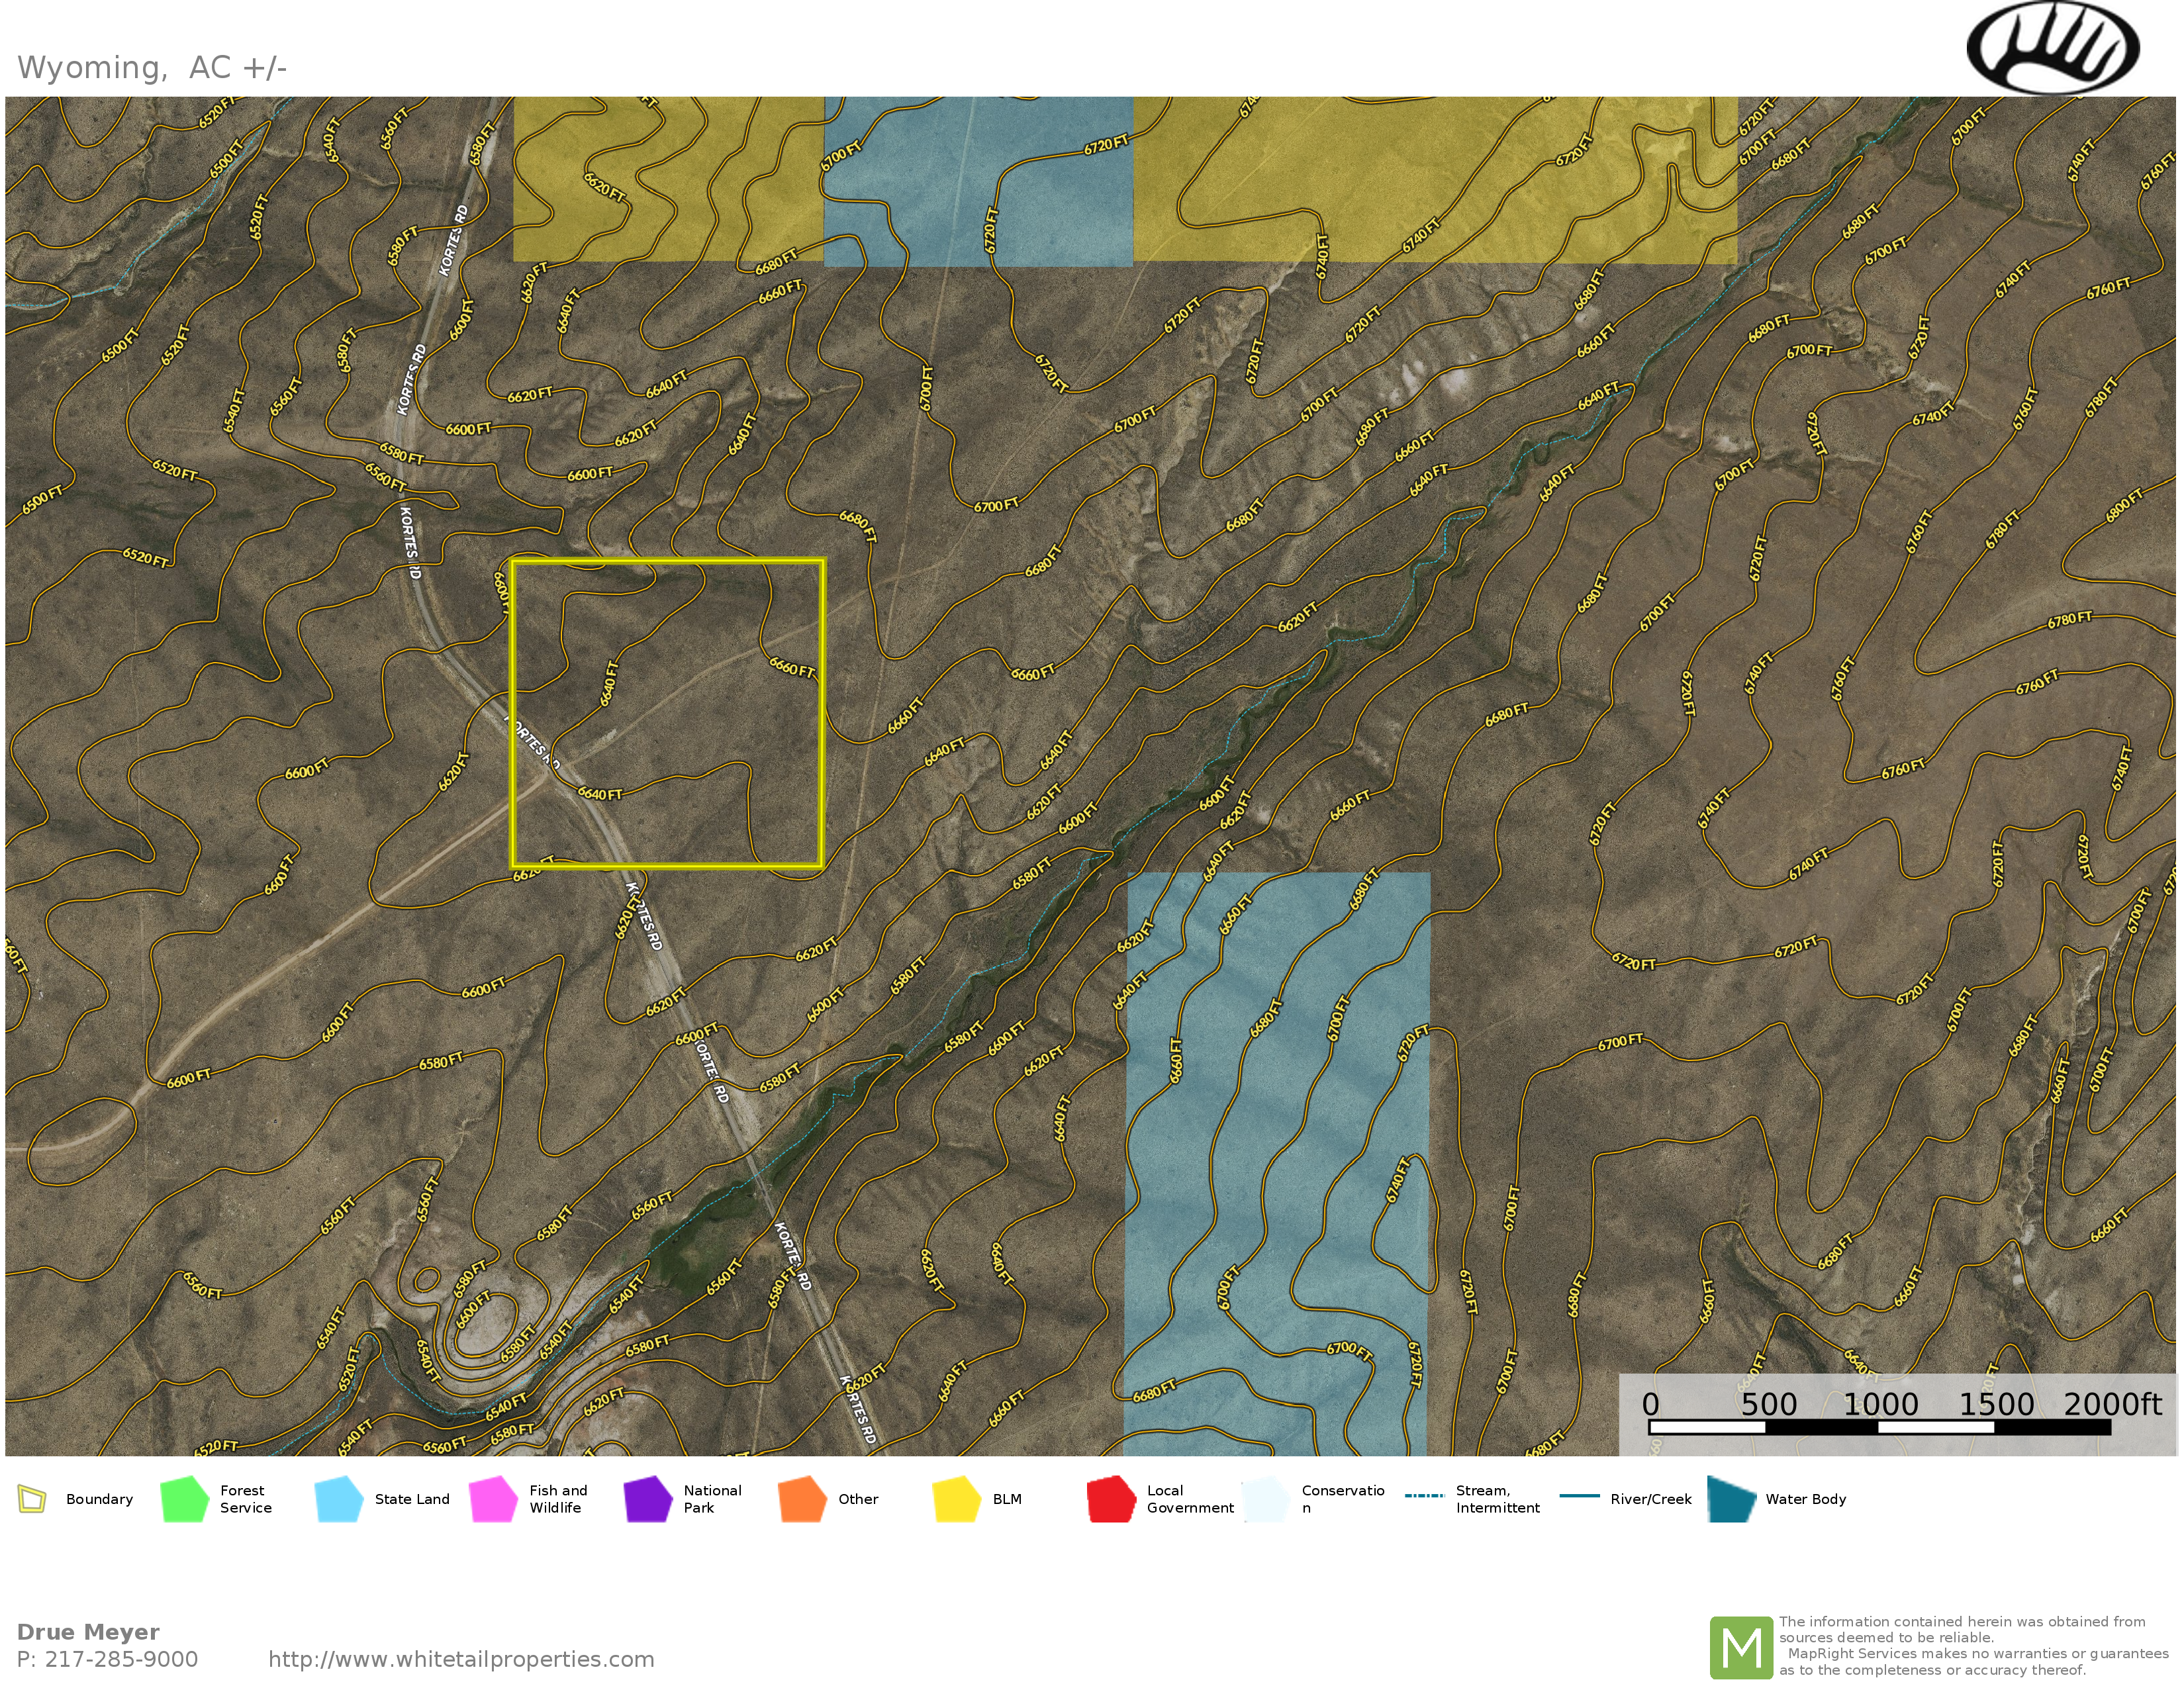Screen dimensions: 2184x1688
Task: Click the intermittent stream dashed line symbol
Action: (x=1424, y=1496)
